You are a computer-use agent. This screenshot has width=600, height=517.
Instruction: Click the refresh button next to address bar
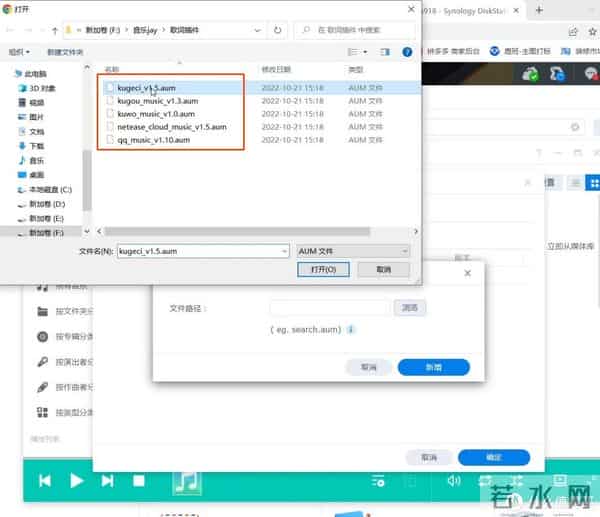(x=277, y=30)
